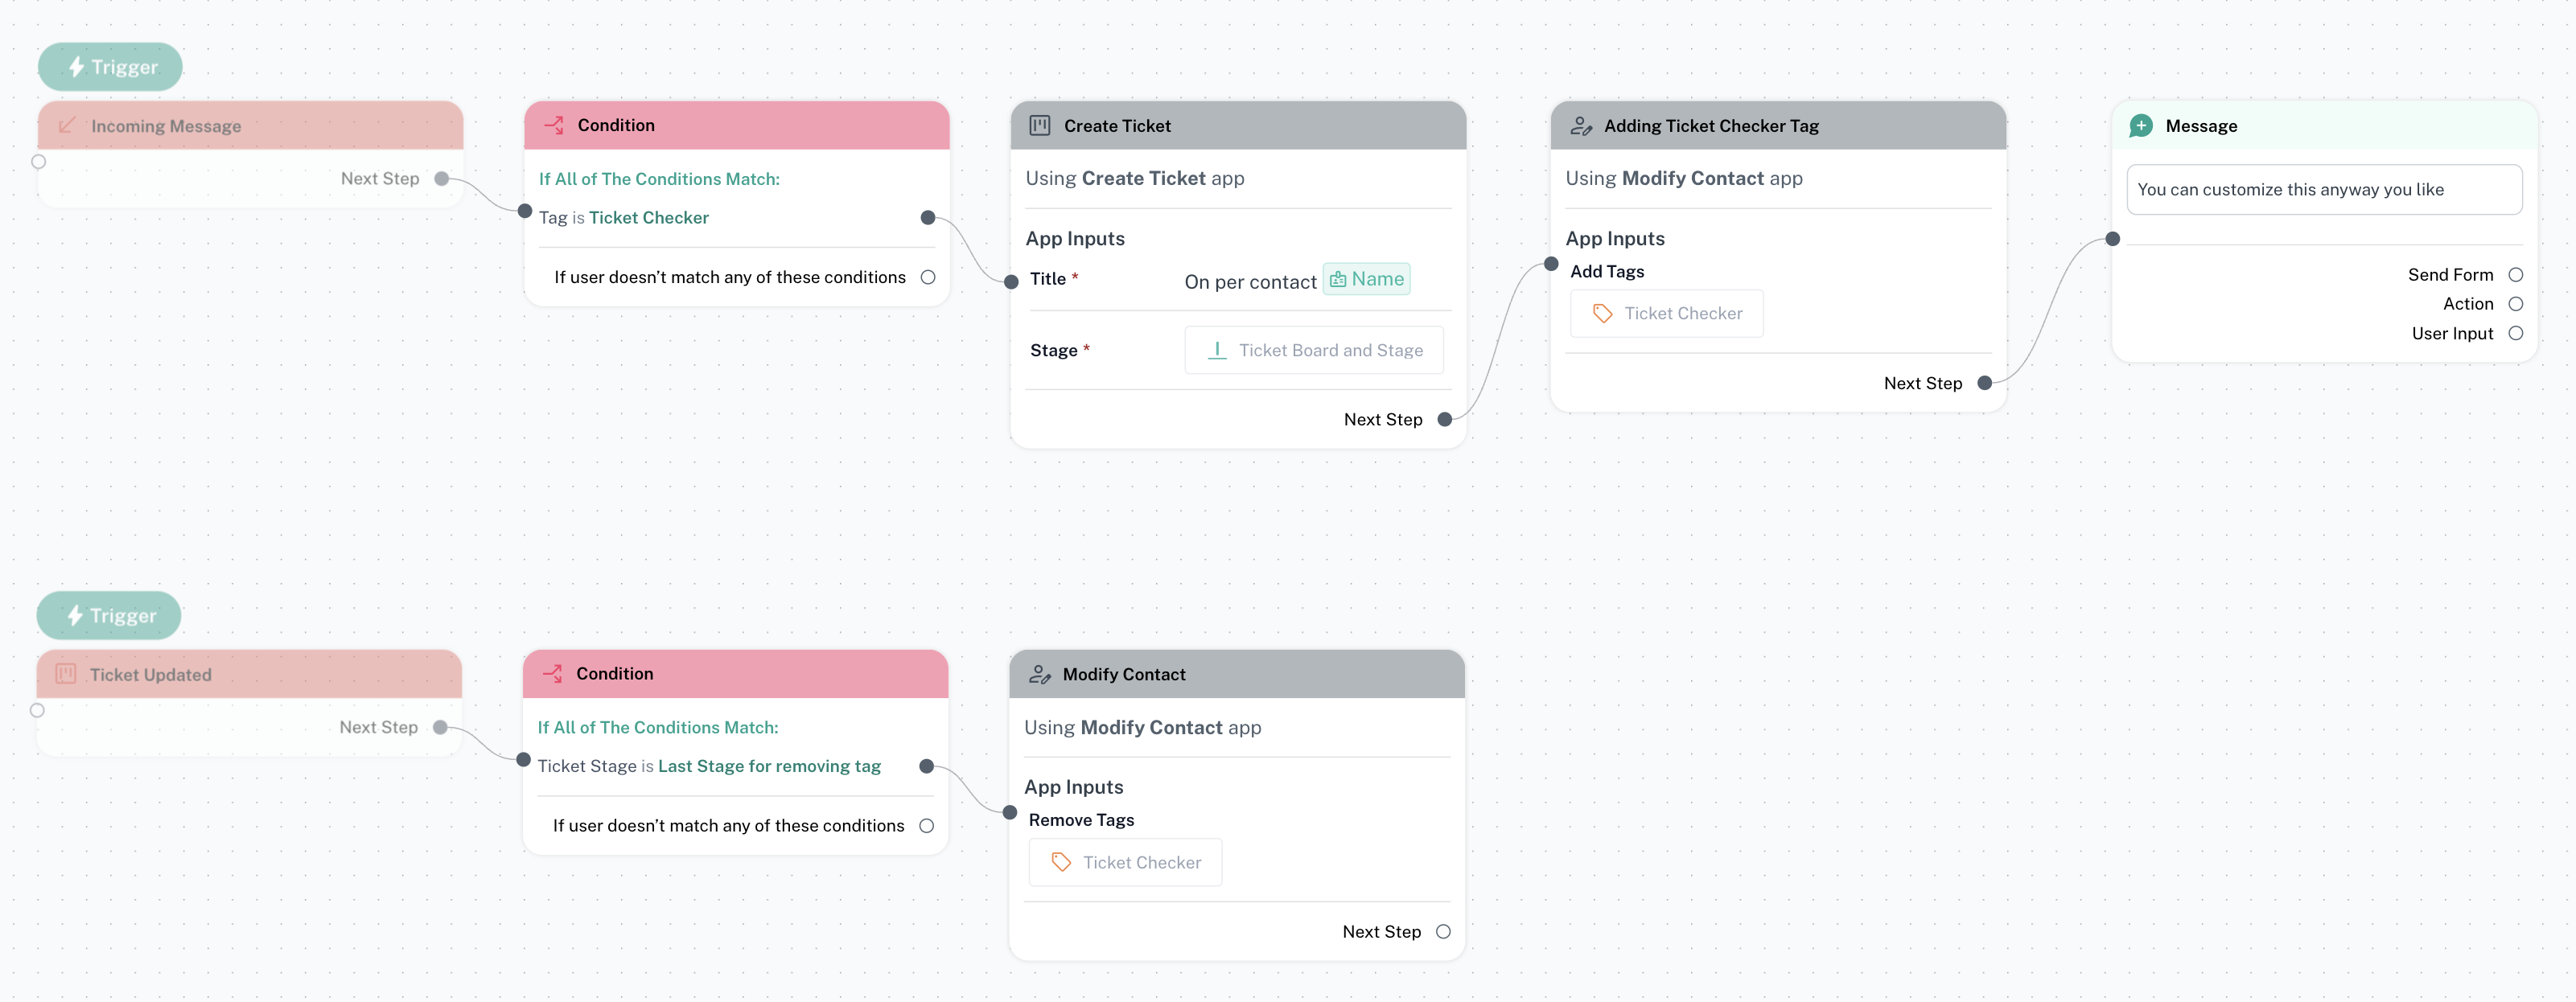Click the Name variable chip in Title
2576x1002 pixels.
[x=1366, y=279]
